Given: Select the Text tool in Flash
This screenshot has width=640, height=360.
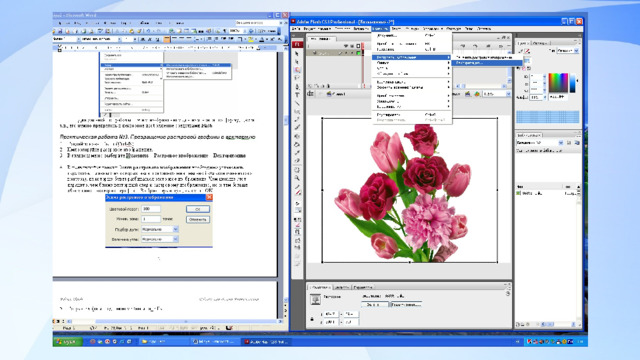Looking at the screenshot, I should [x=297, y=95].
